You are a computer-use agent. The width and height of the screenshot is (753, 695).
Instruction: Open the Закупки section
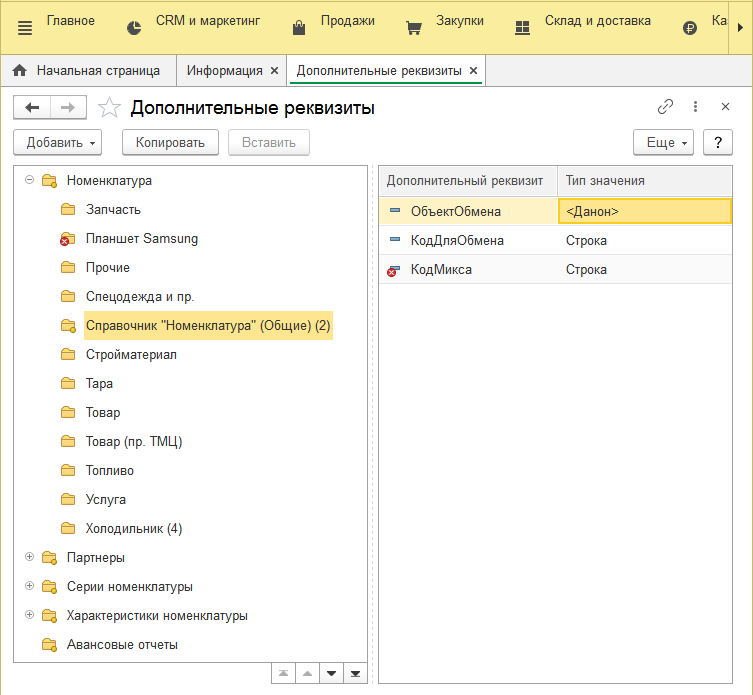tap(460, 21)
